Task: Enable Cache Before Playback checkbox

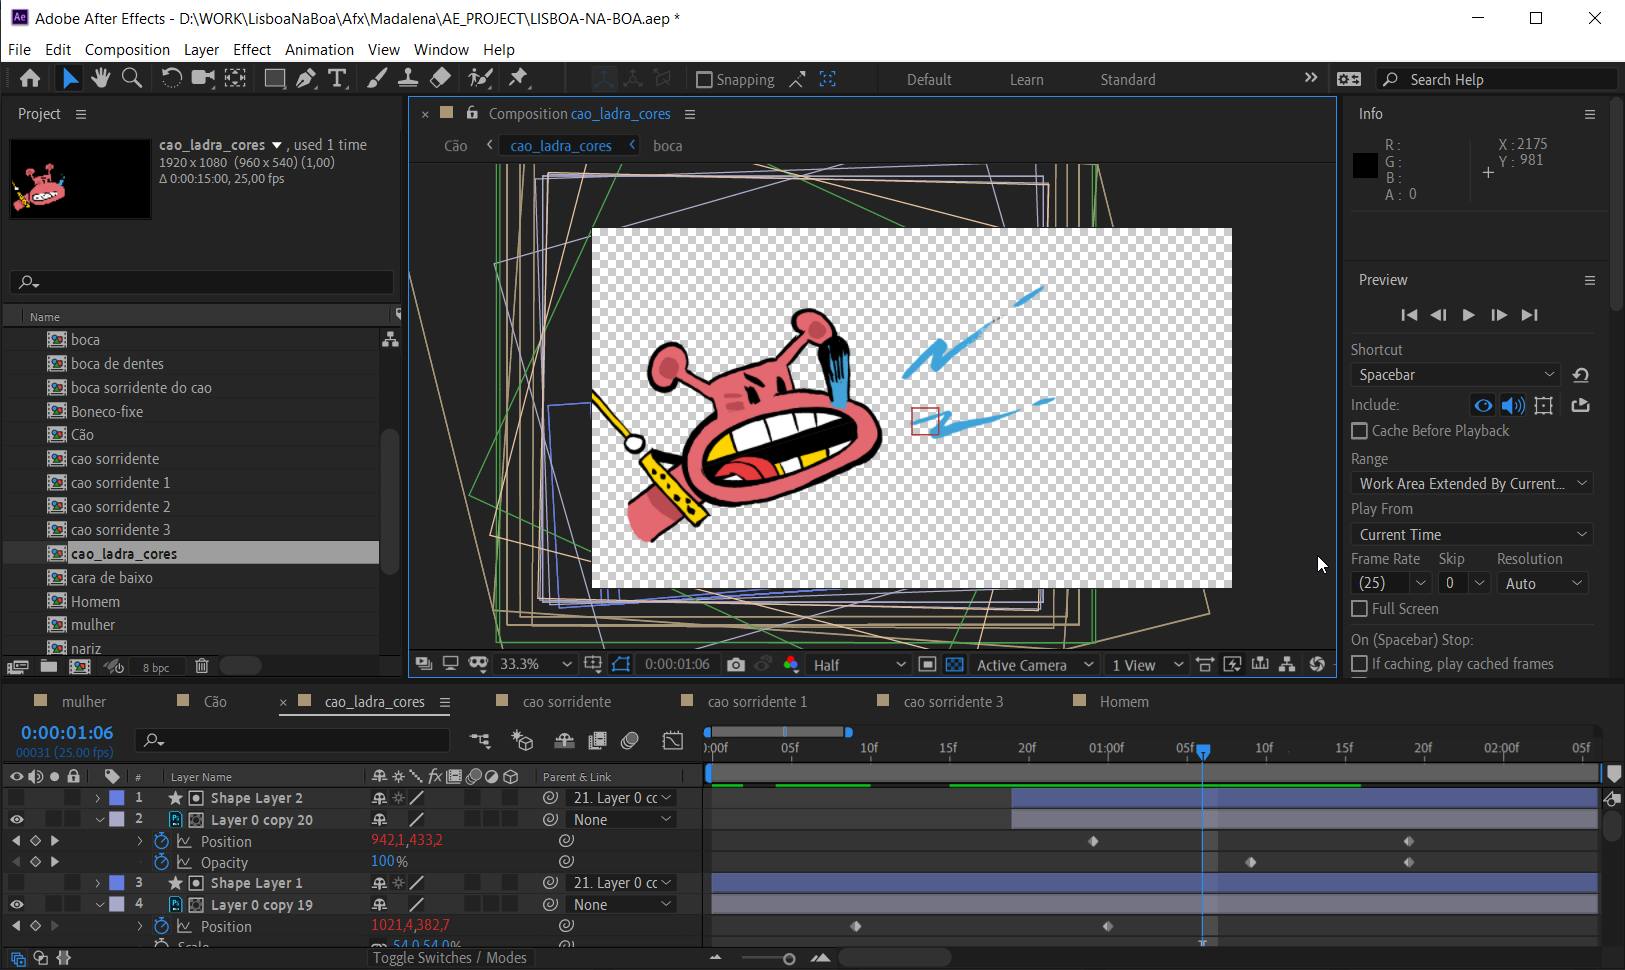Action: point(1359,431)
